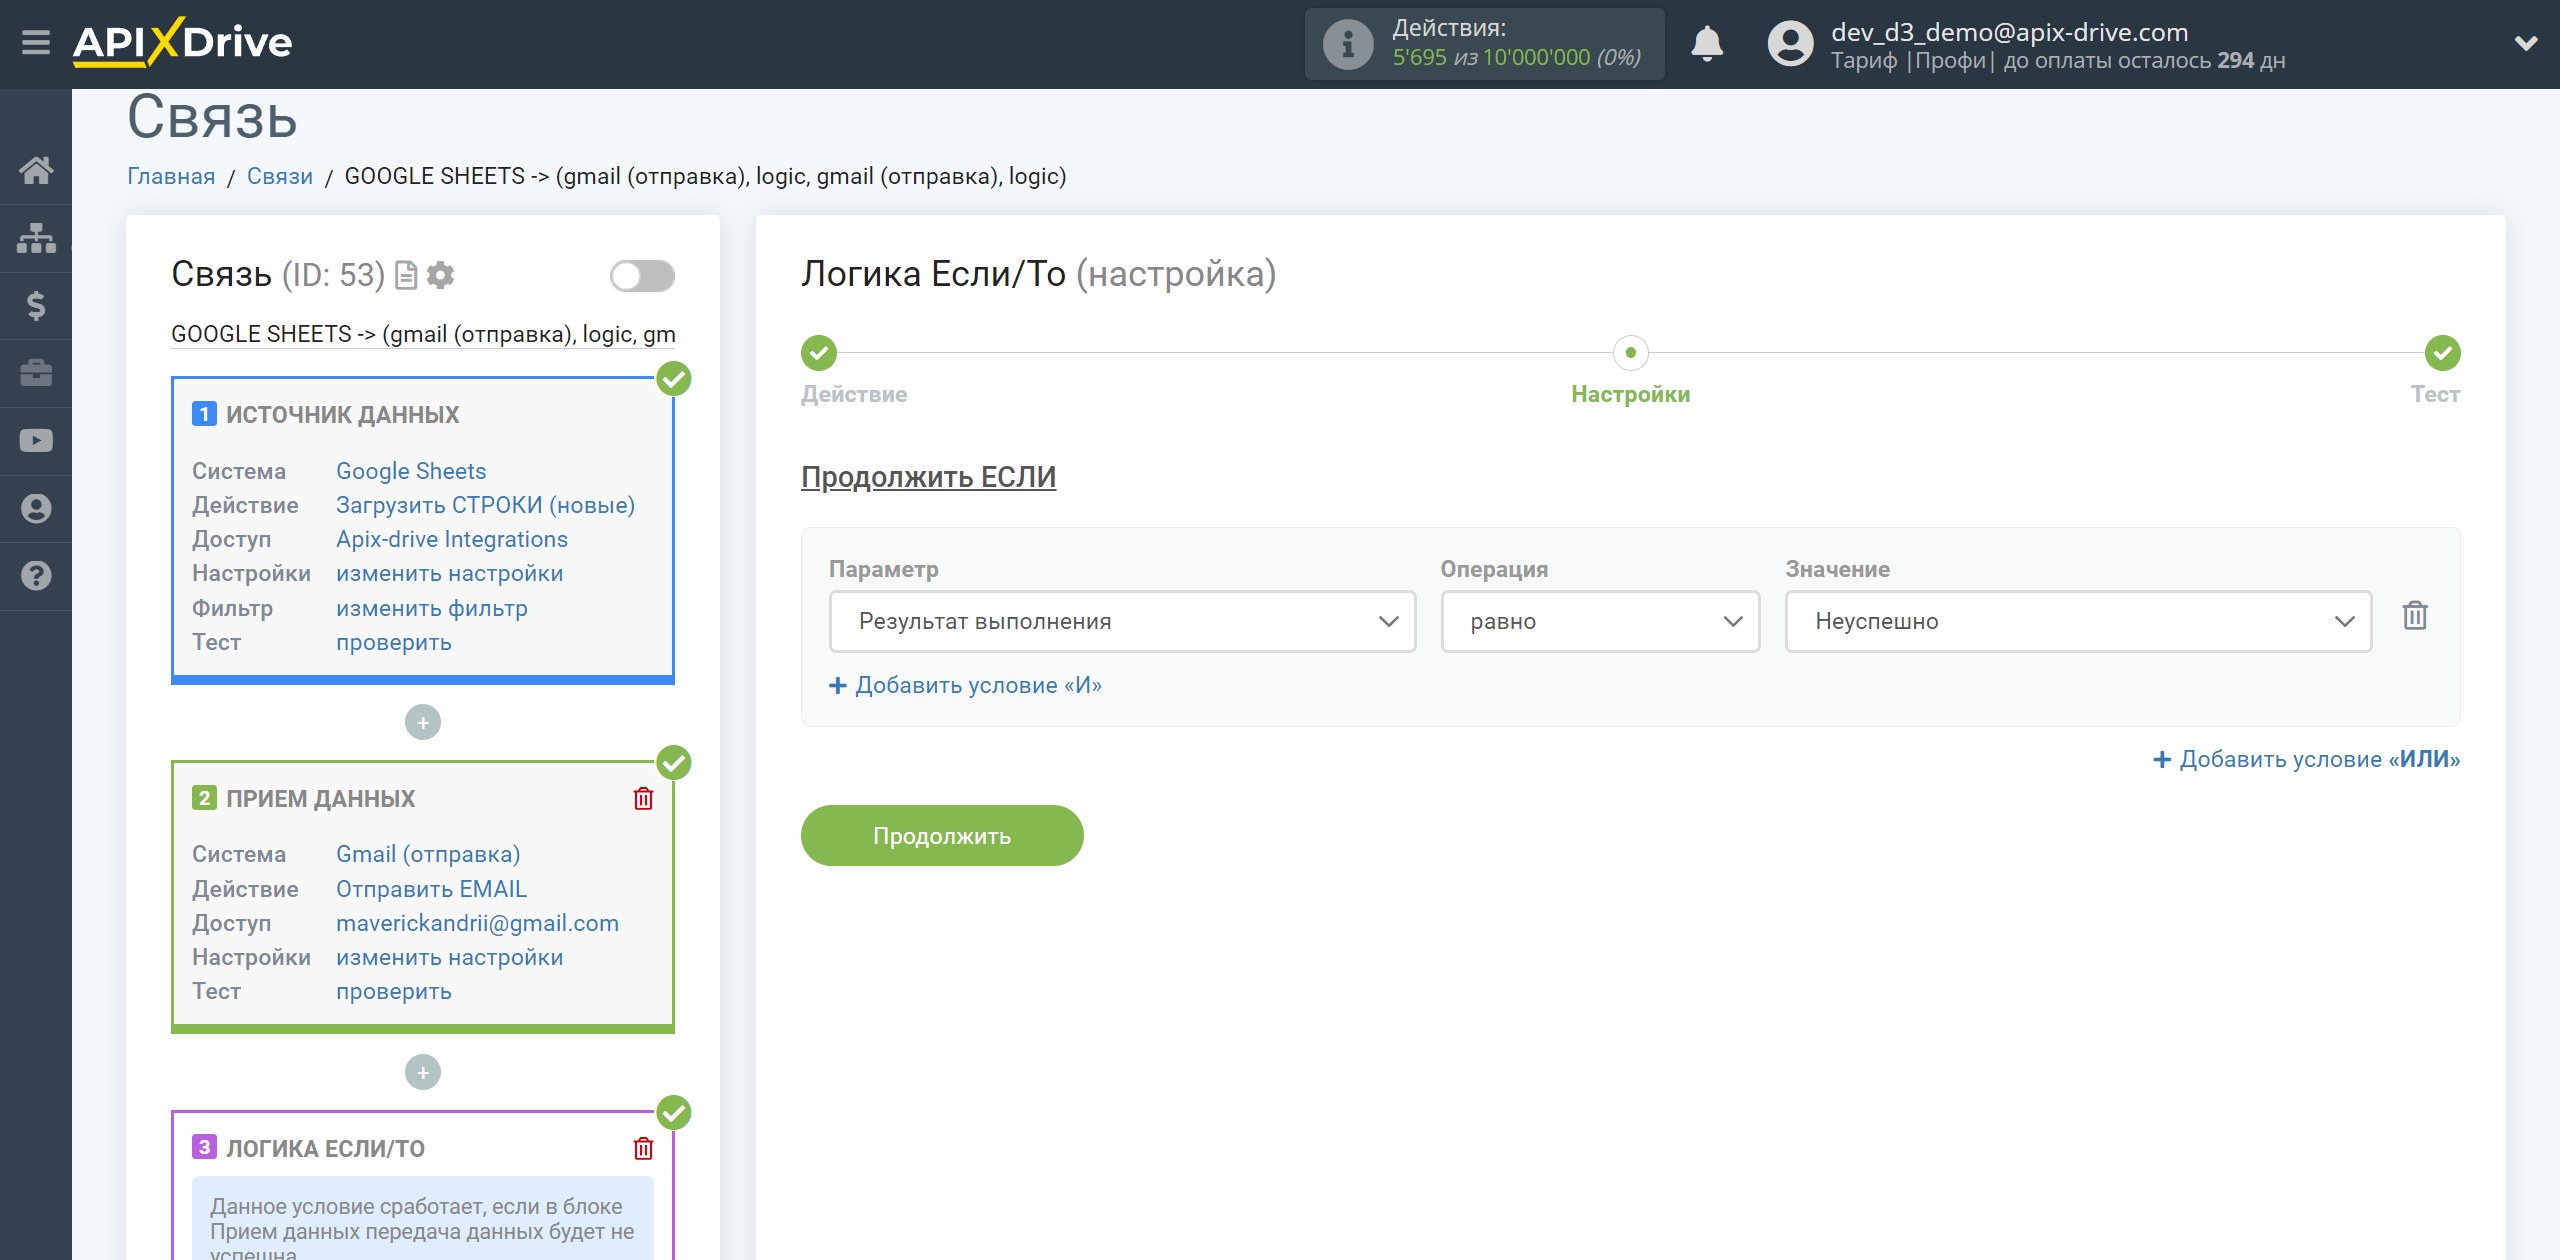Toggle the connection on/off switch
The height and width of the screenshot is (1260, 2560).
(642, 276)
